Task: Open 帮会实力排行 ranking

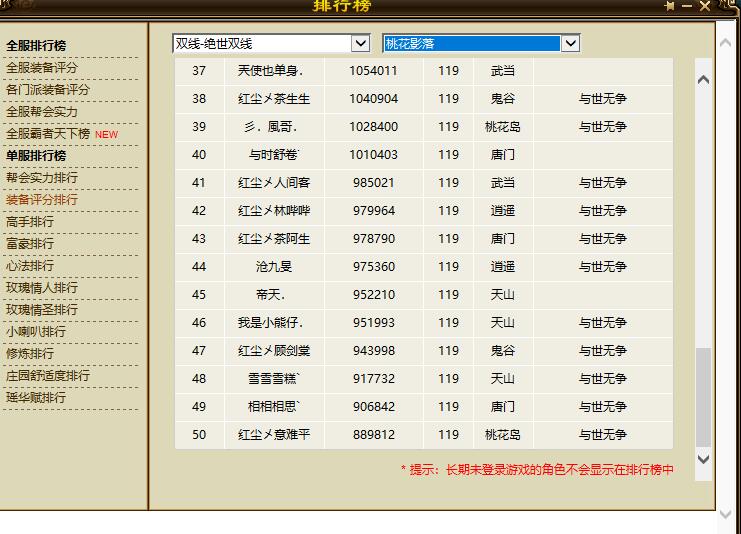Action: 42,178
